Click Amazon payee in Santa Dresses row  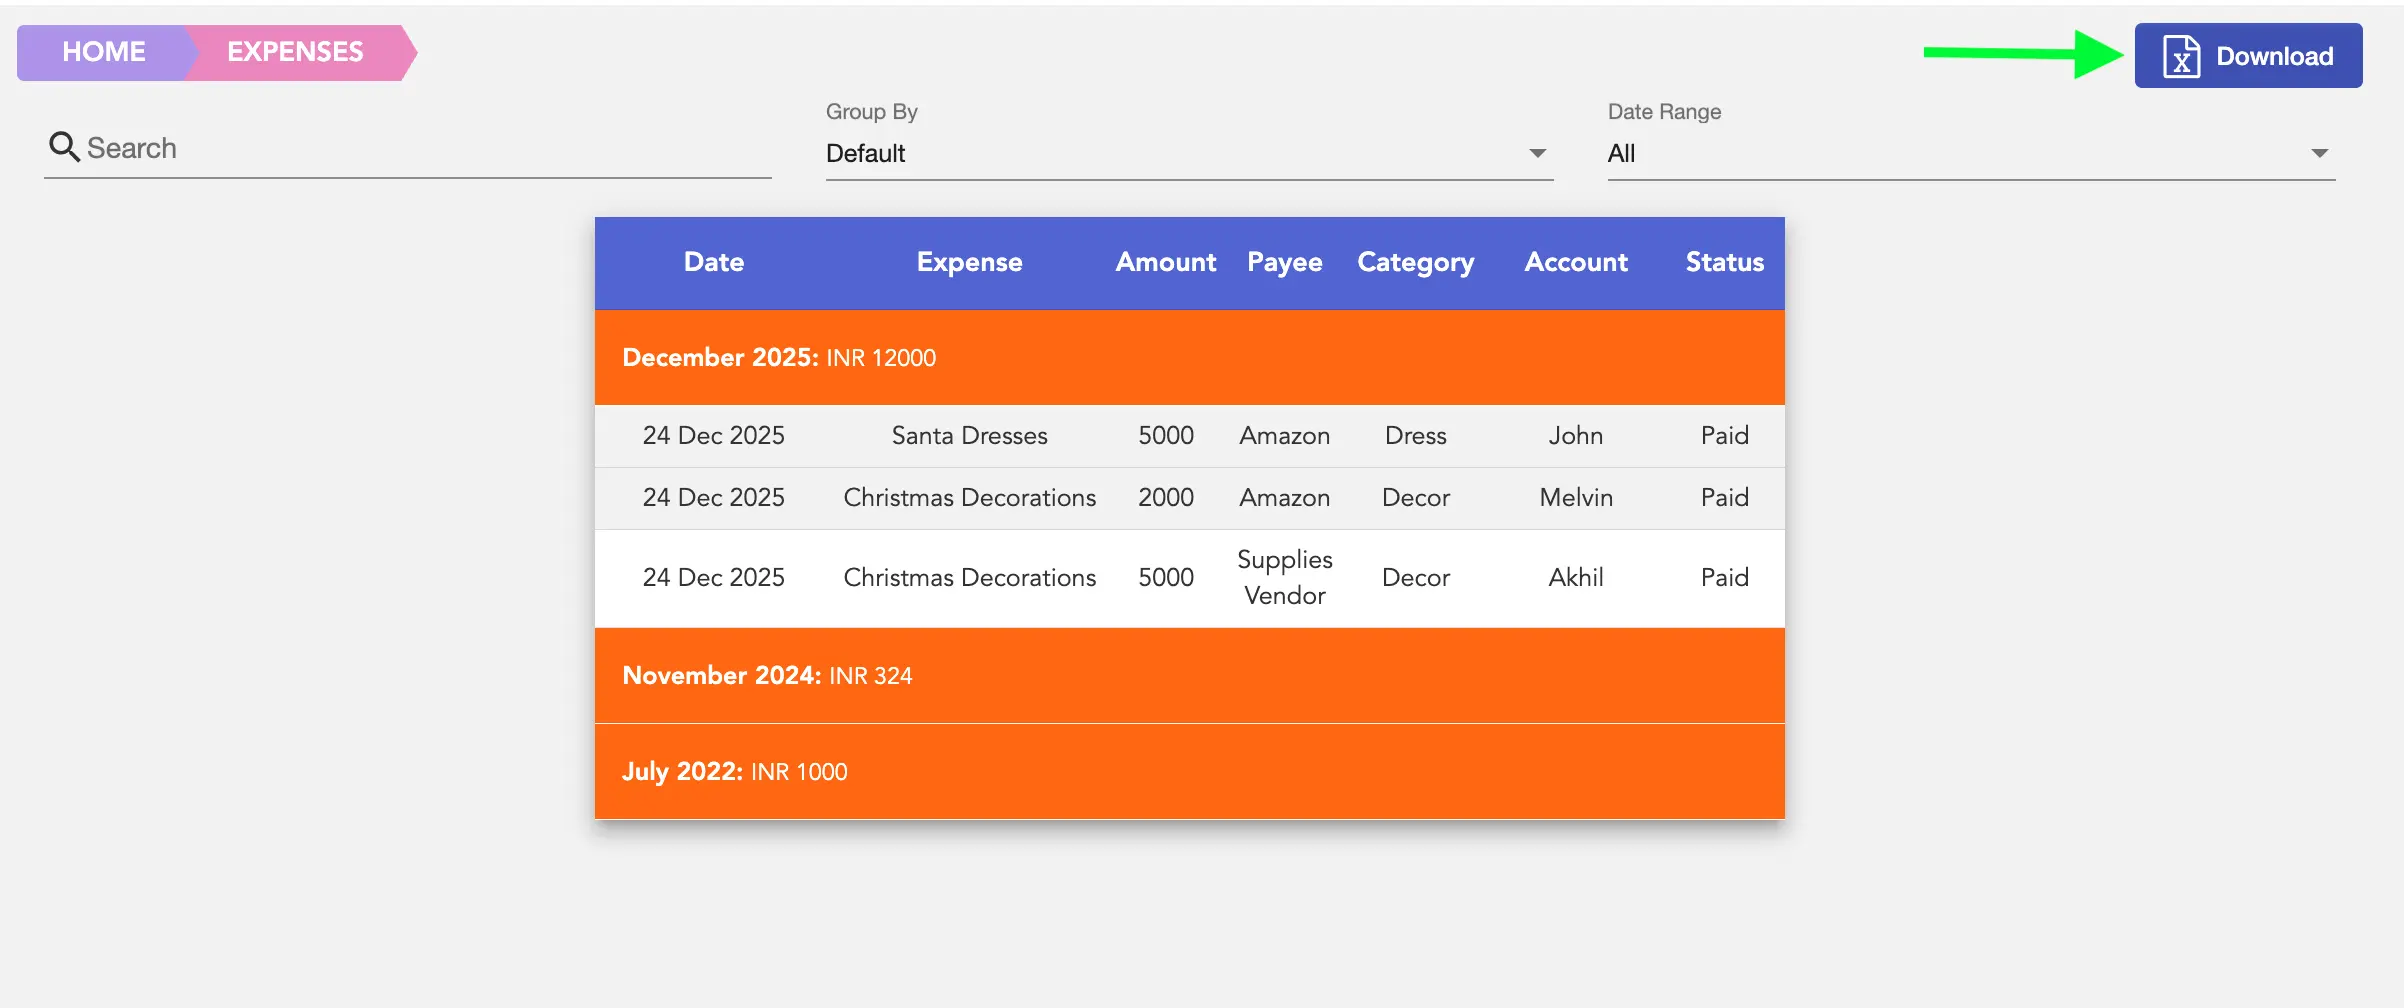[x=1285, y=435]
